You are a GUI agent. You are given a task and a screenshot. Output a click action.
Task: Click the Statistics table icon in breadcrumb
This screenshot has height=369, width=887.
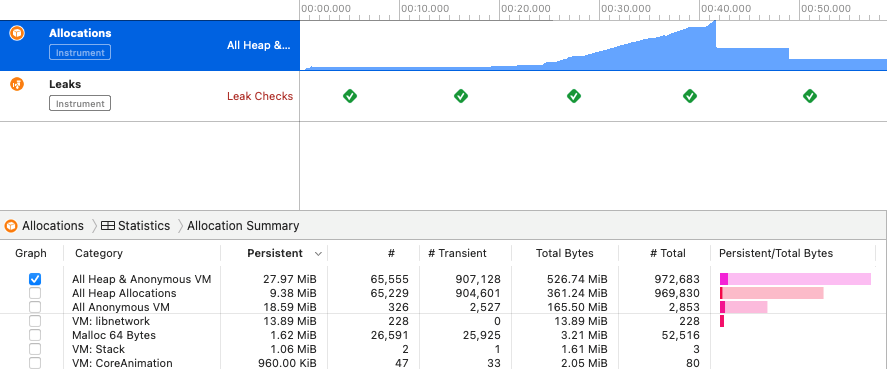(x=107, y=226)
